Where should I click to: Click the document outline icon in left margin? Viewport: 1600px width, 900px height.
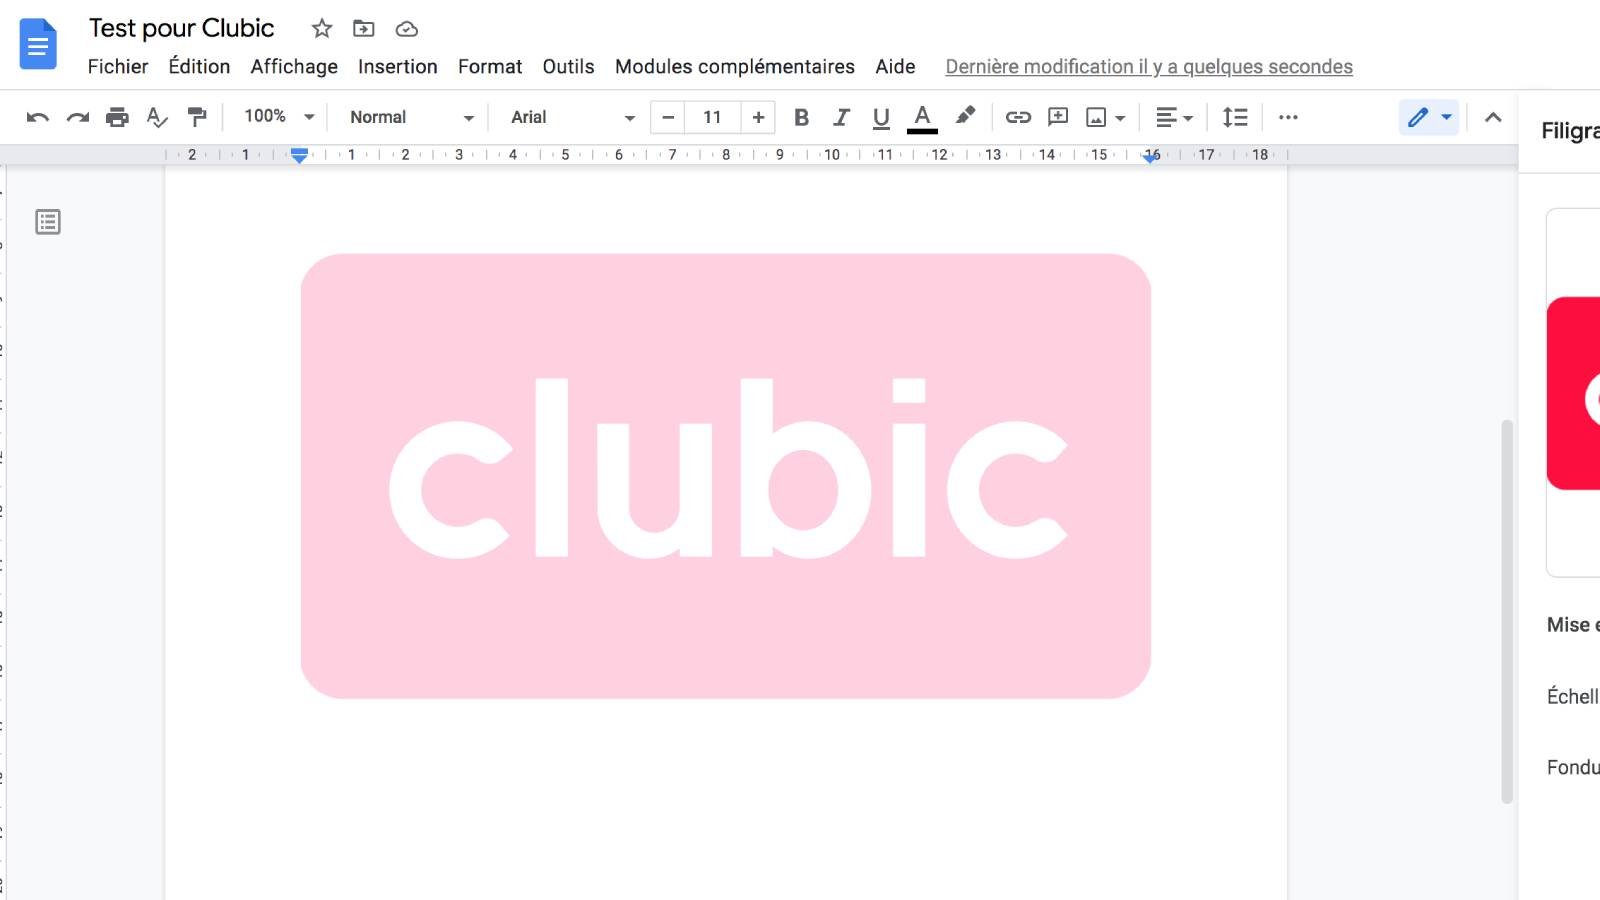[x=48, y=222]
